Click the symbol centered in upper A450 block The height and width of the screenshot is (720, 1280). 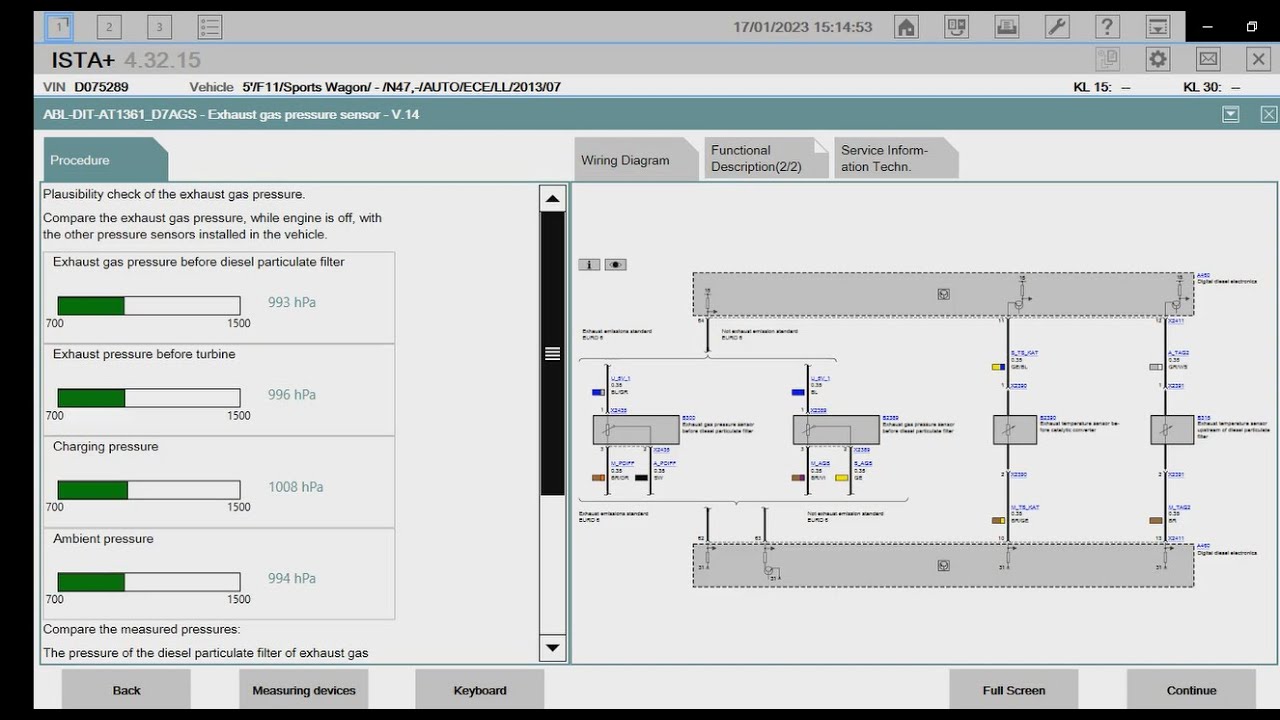coord(943,294)
